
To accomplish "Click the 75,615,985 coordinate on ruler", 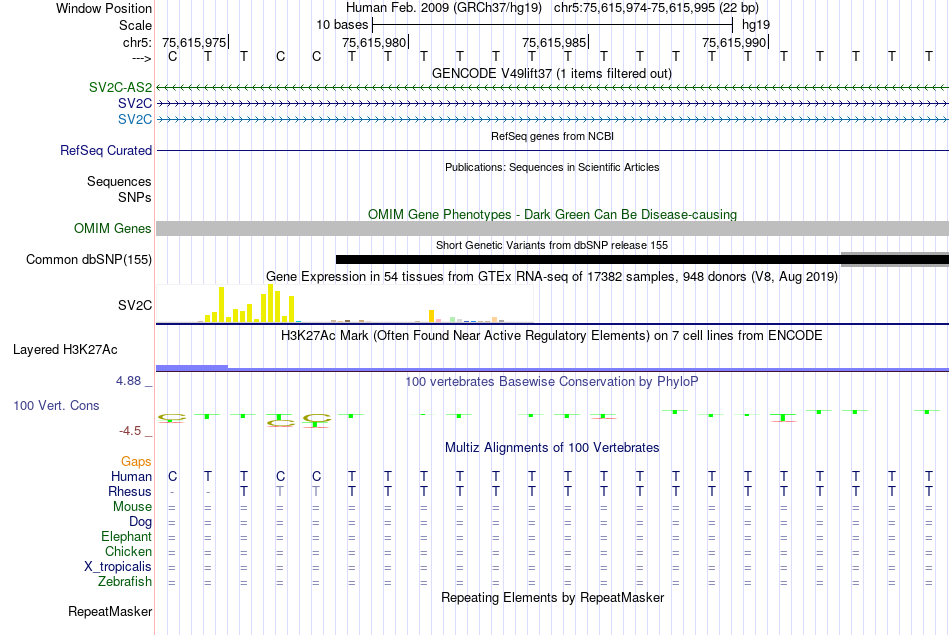I will point(554,42).
